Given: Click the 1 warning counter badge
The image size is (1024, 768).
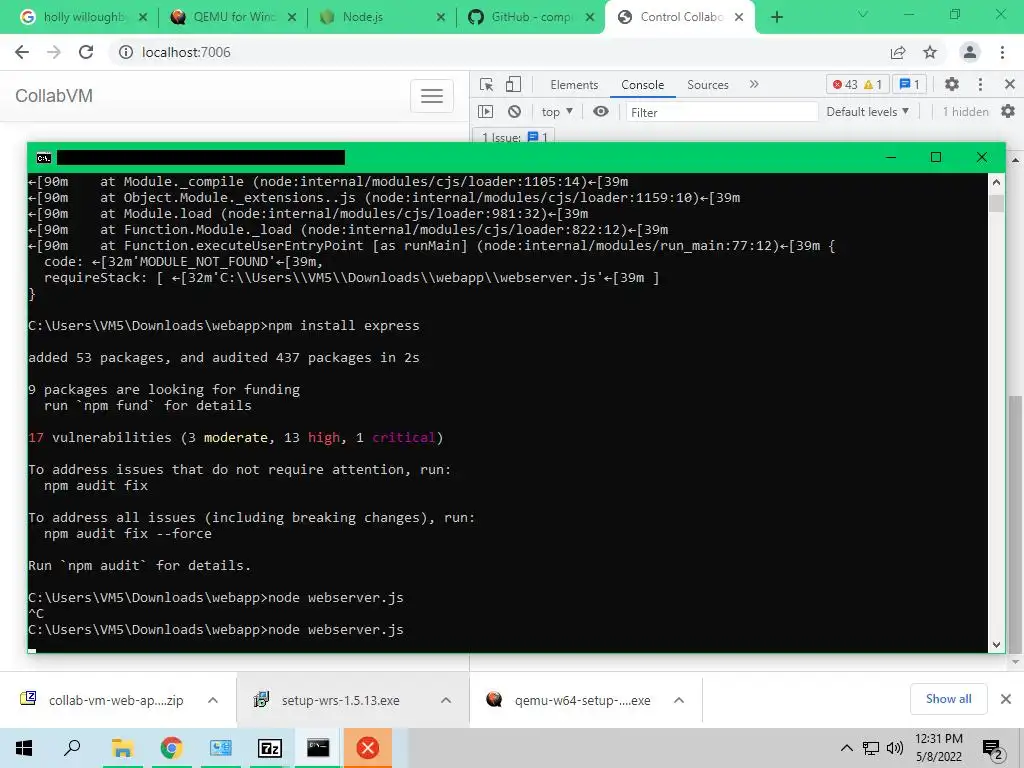Looking at the screenshot, I should [x=873, y=84].
